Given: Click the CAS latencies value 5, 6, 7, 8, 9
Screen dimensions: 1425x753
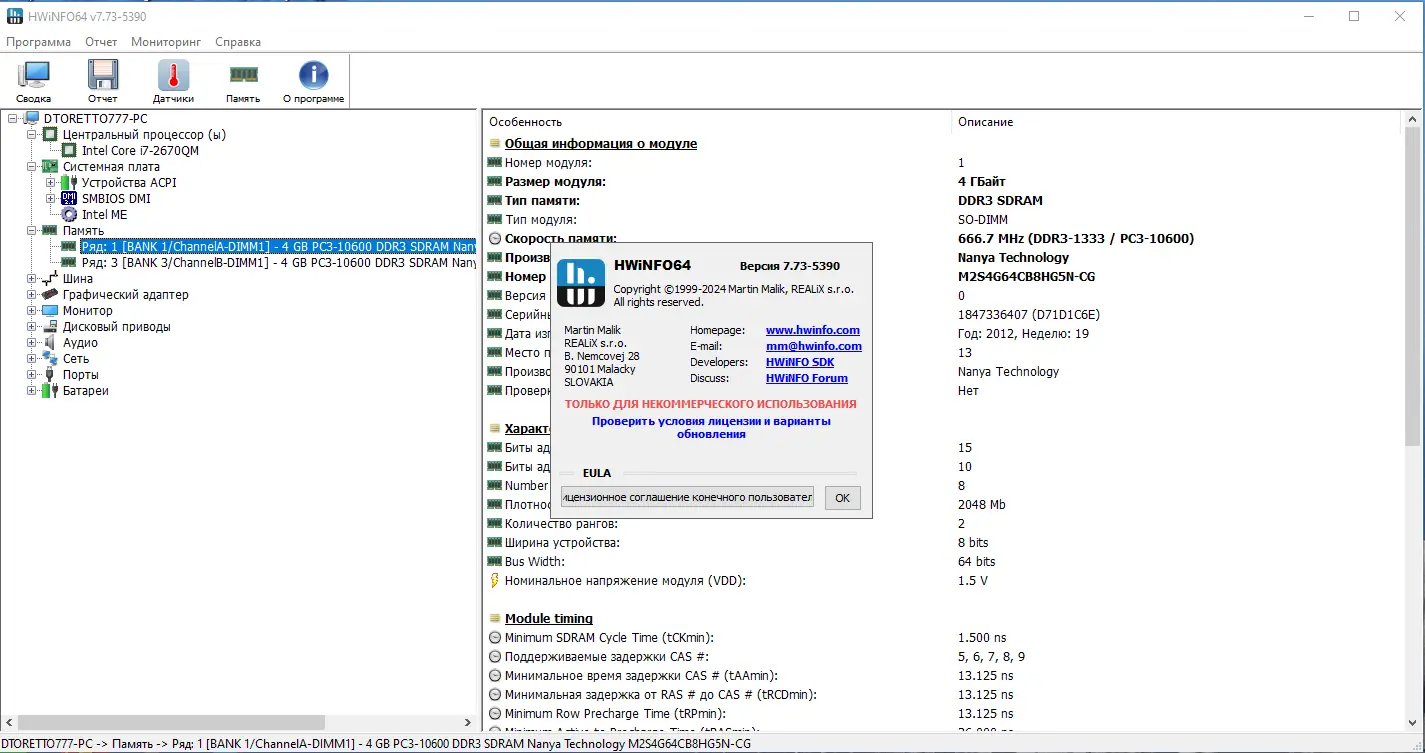Looking at the screenshot, I should tap(991, 656).
